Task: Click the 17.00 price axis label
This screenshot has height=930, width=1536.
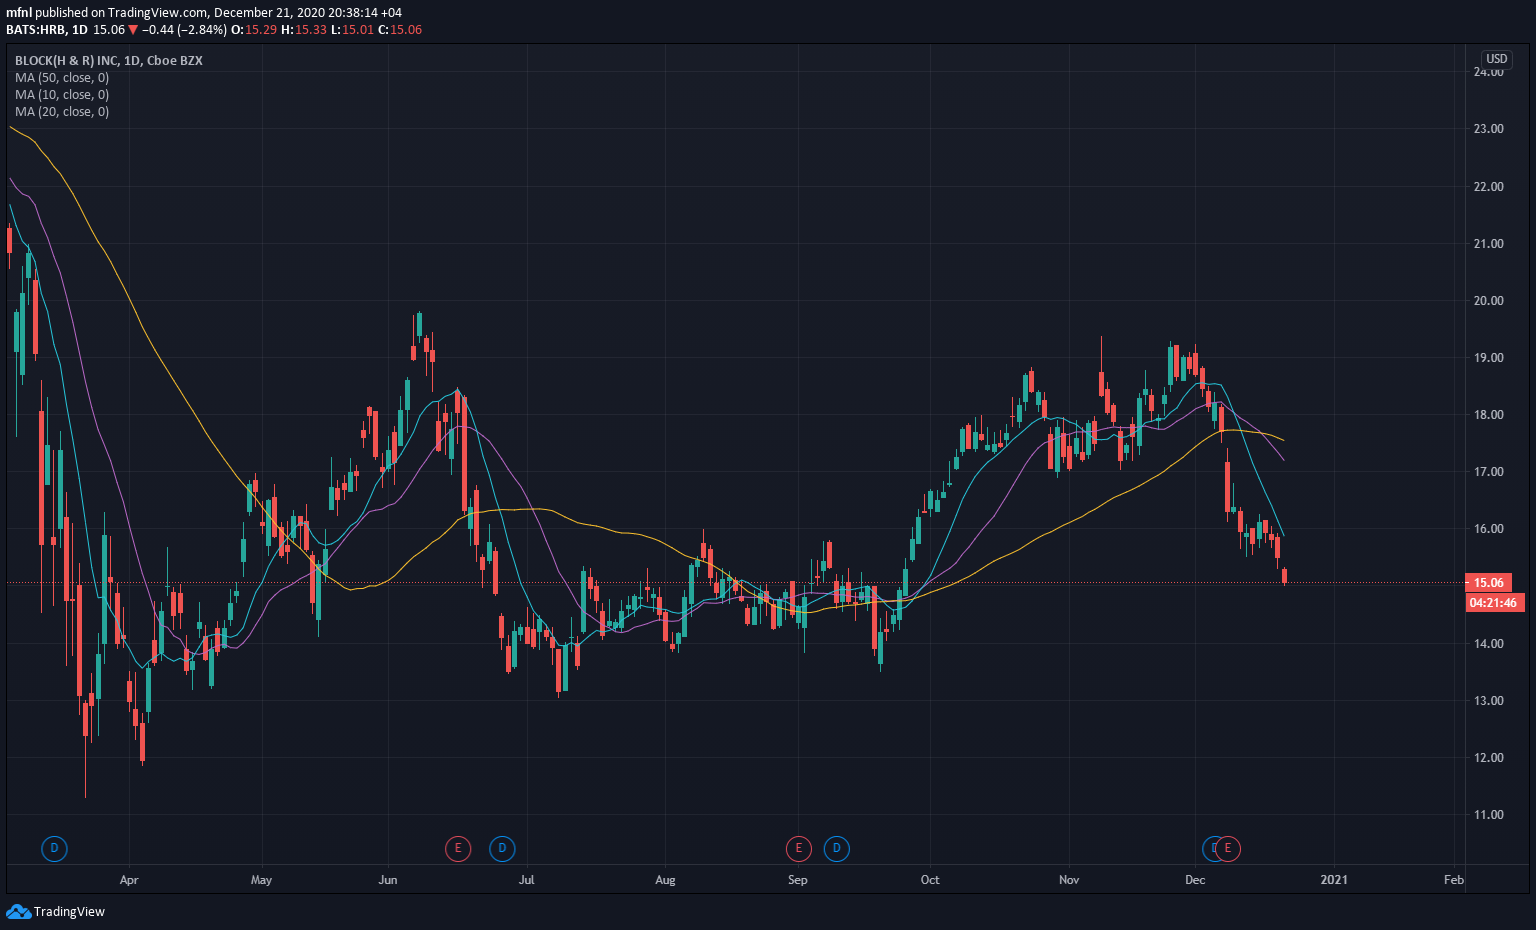Action: click(1489, 472)
